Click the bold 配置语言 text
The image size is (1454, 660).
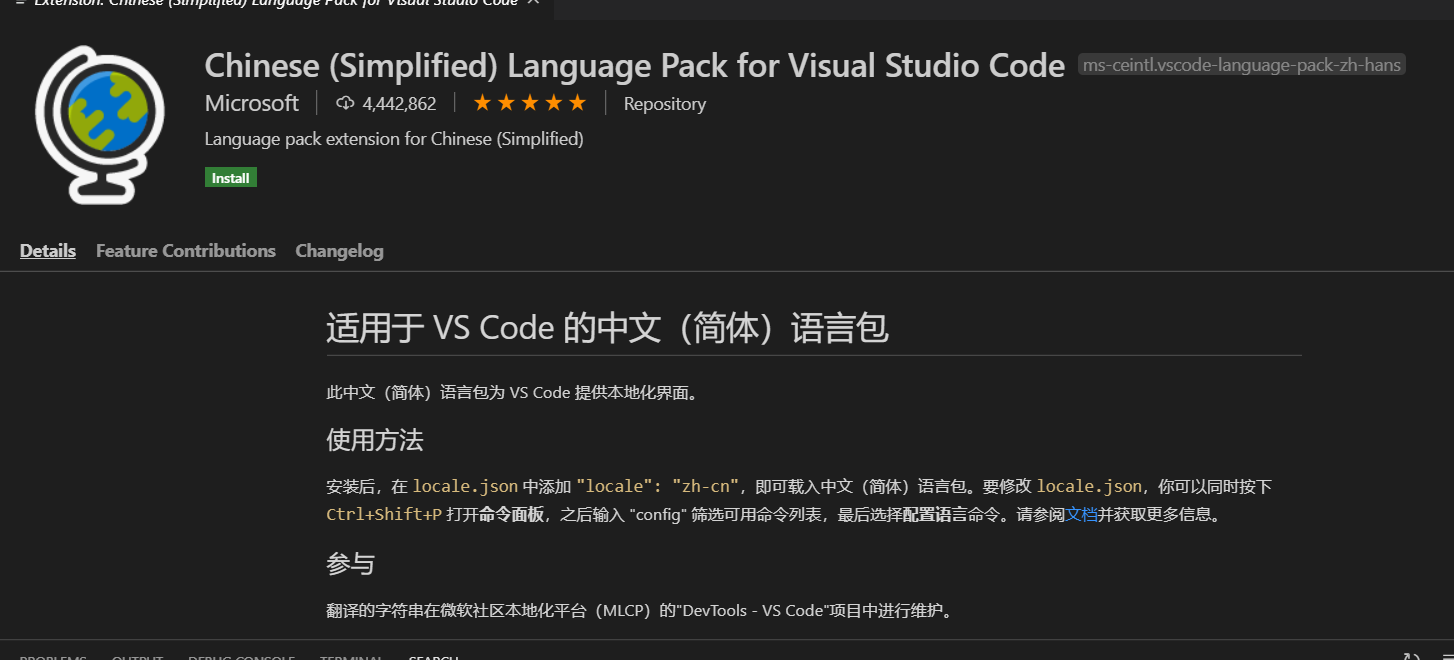935,515
